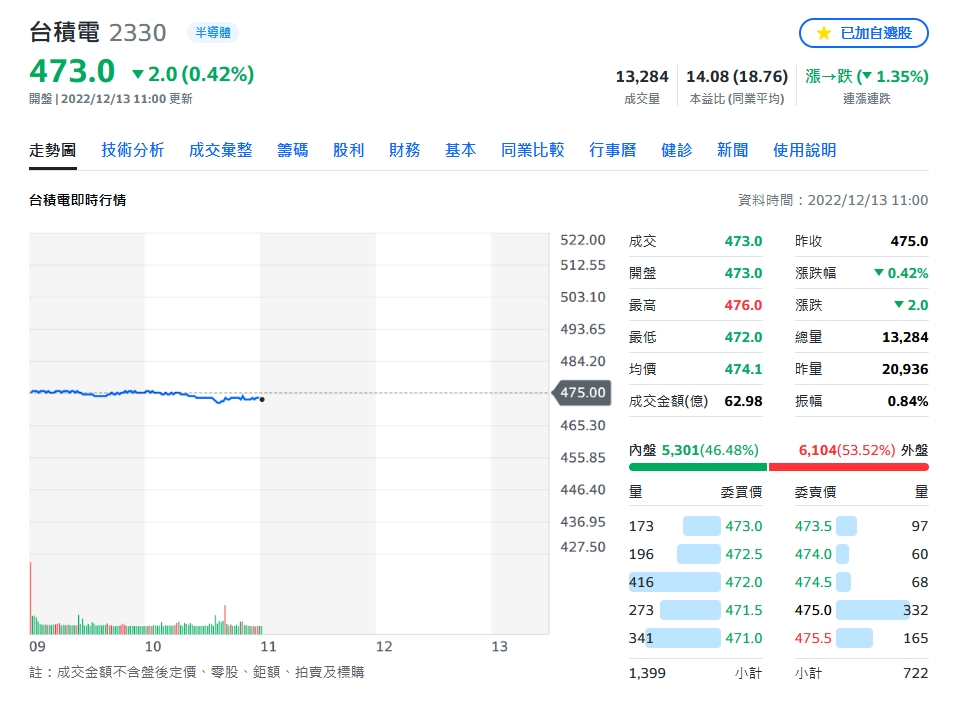Click the 漲→跌 streak indicator
This screenshot has width=958, height=707.
[x=866, y=76]
